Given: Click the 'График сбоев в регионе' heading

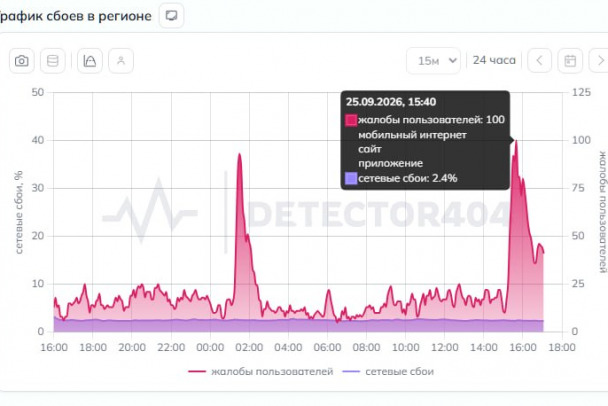Looking at the screenshot, I should (x=76, y=16).
